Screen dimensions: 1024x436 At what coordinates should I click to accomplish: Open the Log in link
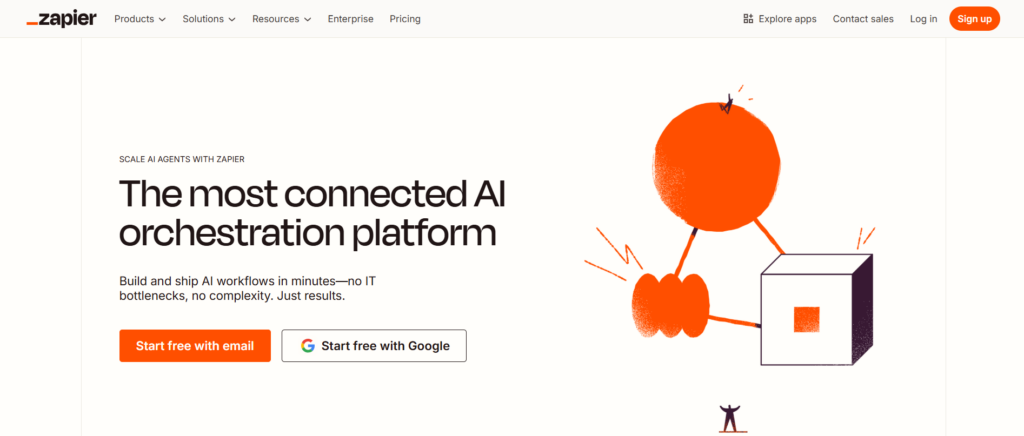(x=923, y=19)
